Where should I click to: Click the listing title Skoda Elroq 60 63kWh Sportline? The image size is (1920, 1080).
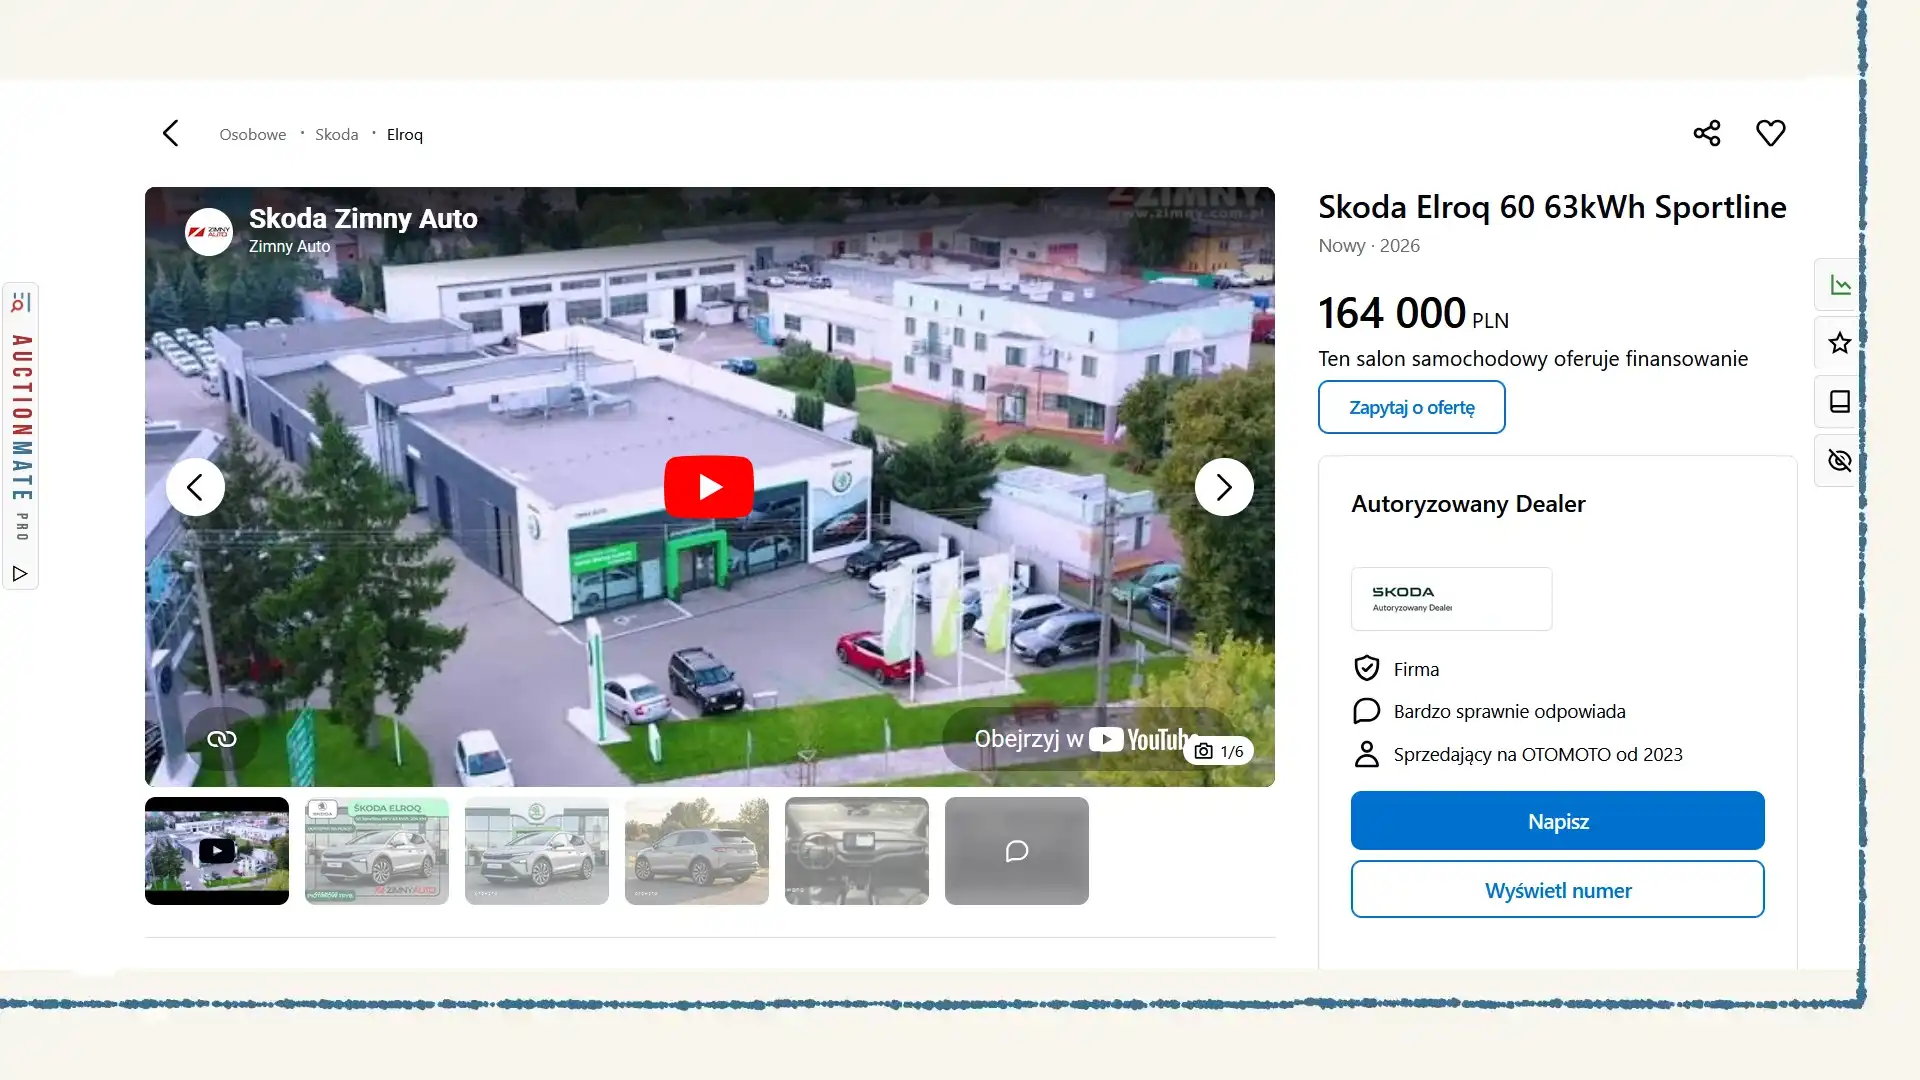click(x=1552, y=207)
